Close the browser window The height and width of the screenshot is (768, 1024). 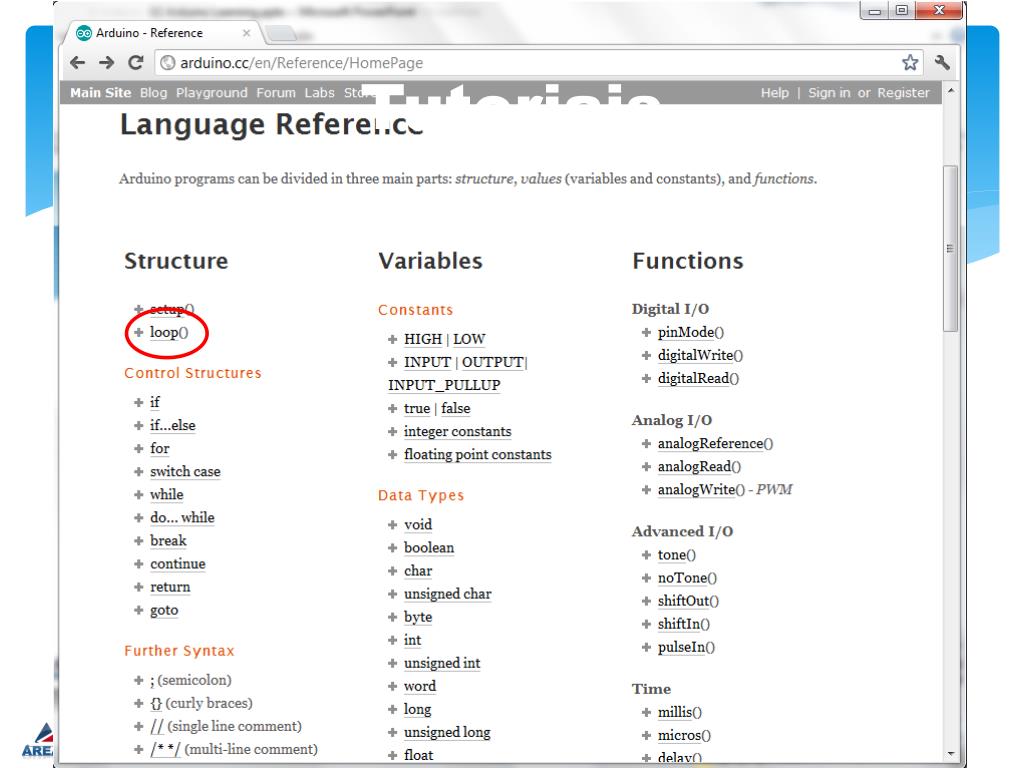click(939, 10)
